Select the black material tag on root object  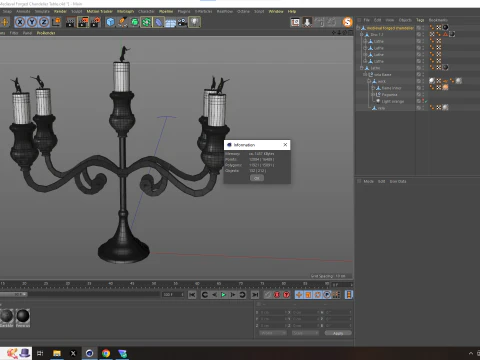[x=445, y=28]
